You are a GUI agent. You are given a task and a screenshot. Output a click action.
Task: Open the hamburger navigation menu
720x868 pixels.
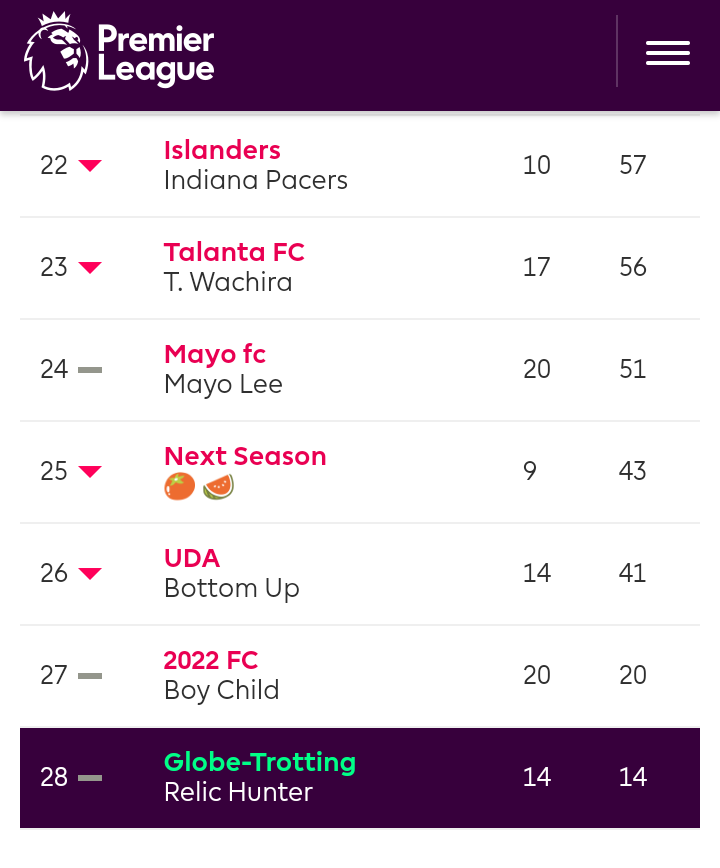coord(667,53)
